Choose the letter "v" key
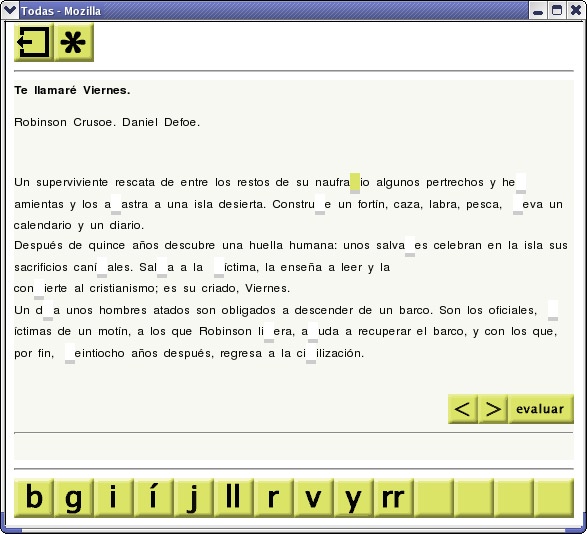This screenshot has width=587, height=534. [314, 498]
